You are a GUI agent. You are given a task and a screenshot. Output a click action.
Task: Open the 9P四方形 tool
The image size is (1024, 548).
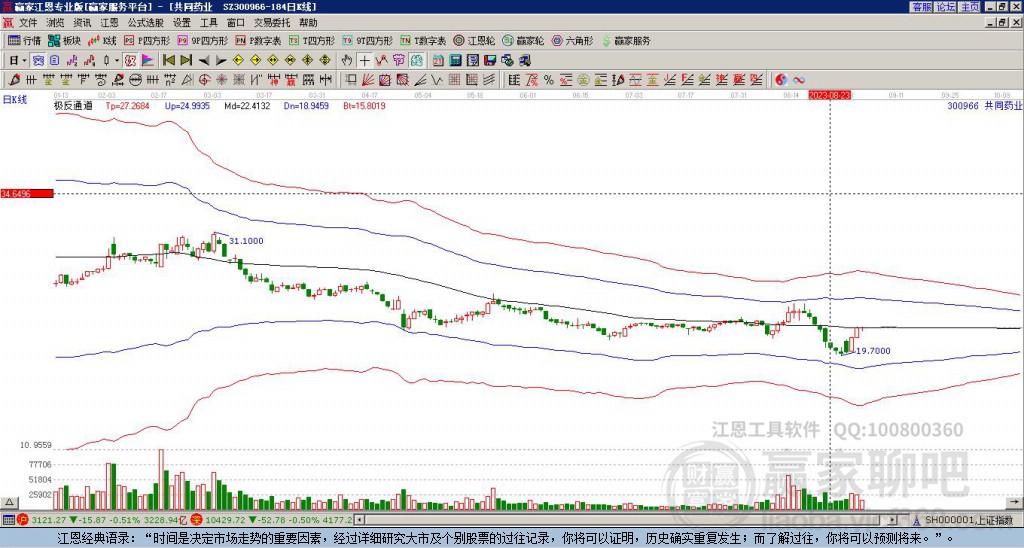click(202, 40)
